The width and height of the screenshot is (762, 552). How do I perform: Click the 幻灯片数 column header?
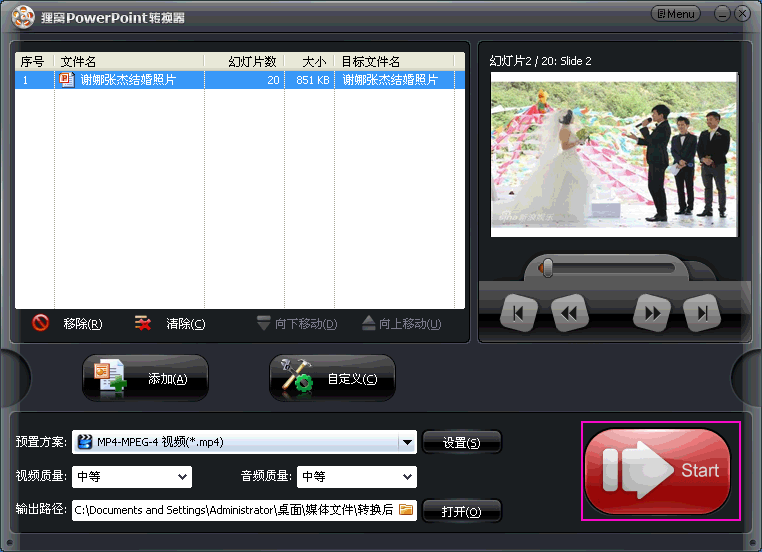(x=244, y=62)
